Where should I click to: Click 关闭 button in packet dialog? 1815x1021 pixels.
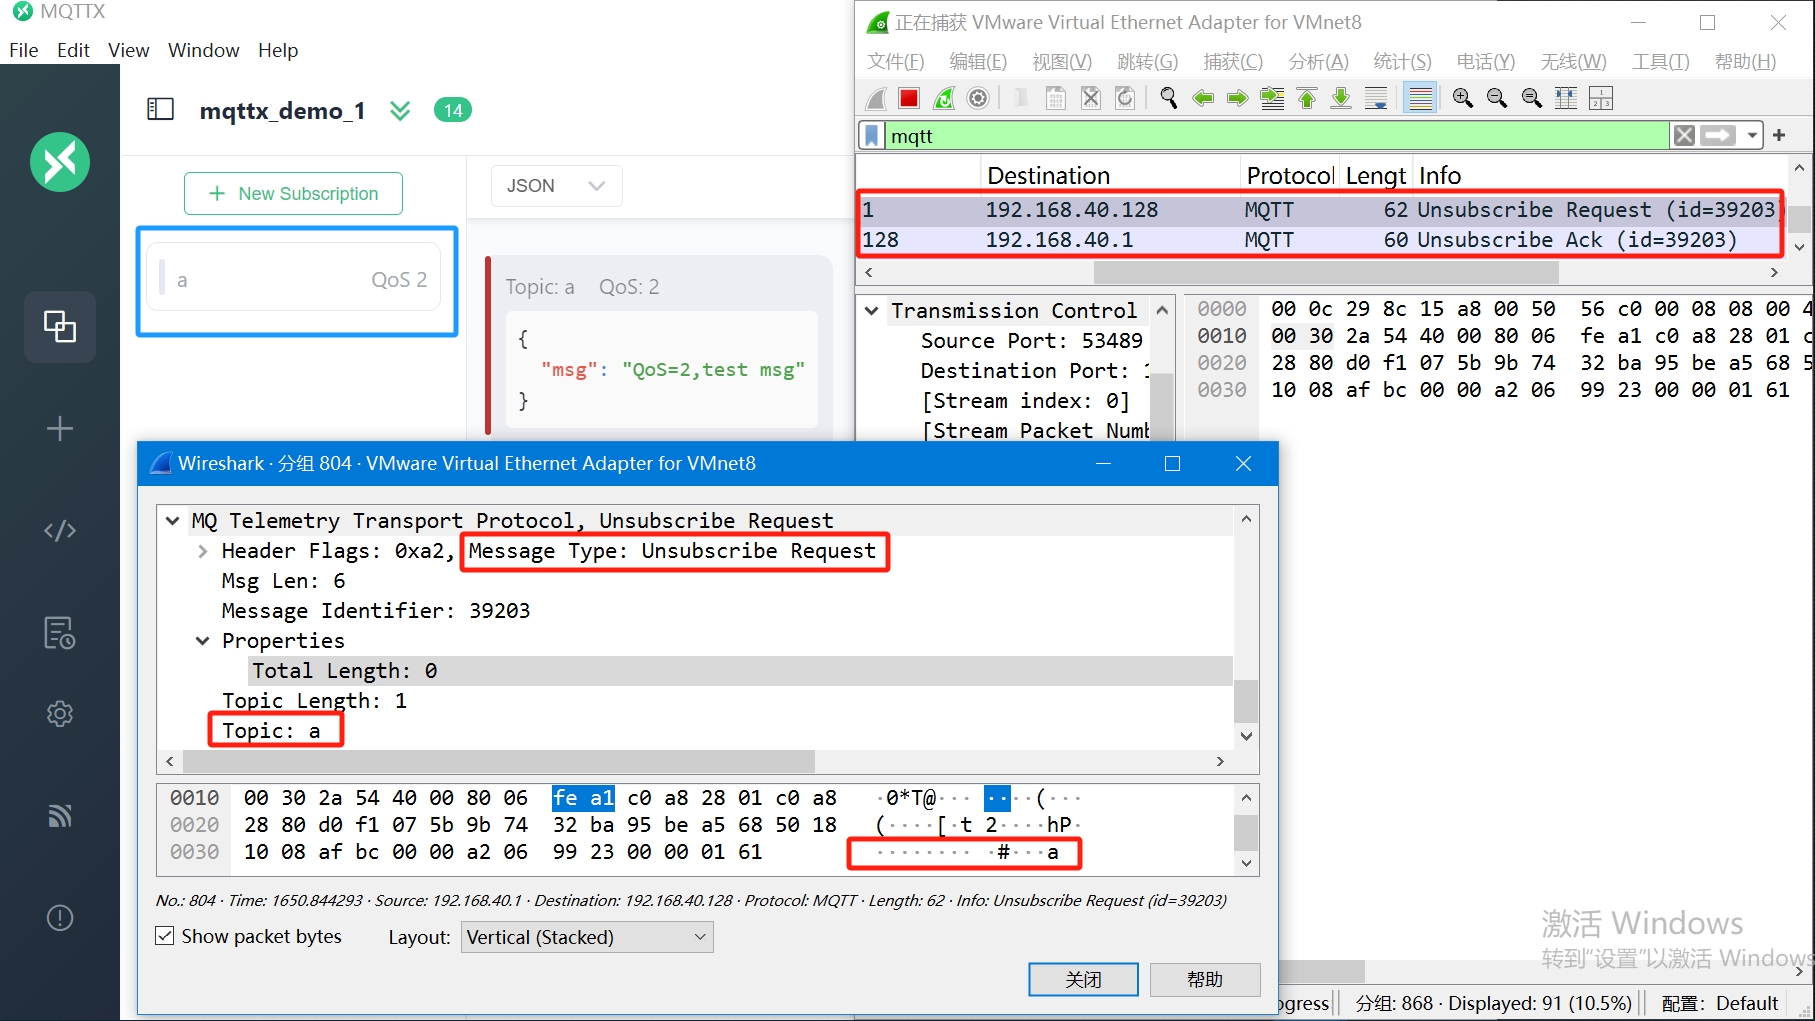point(1083,980)
